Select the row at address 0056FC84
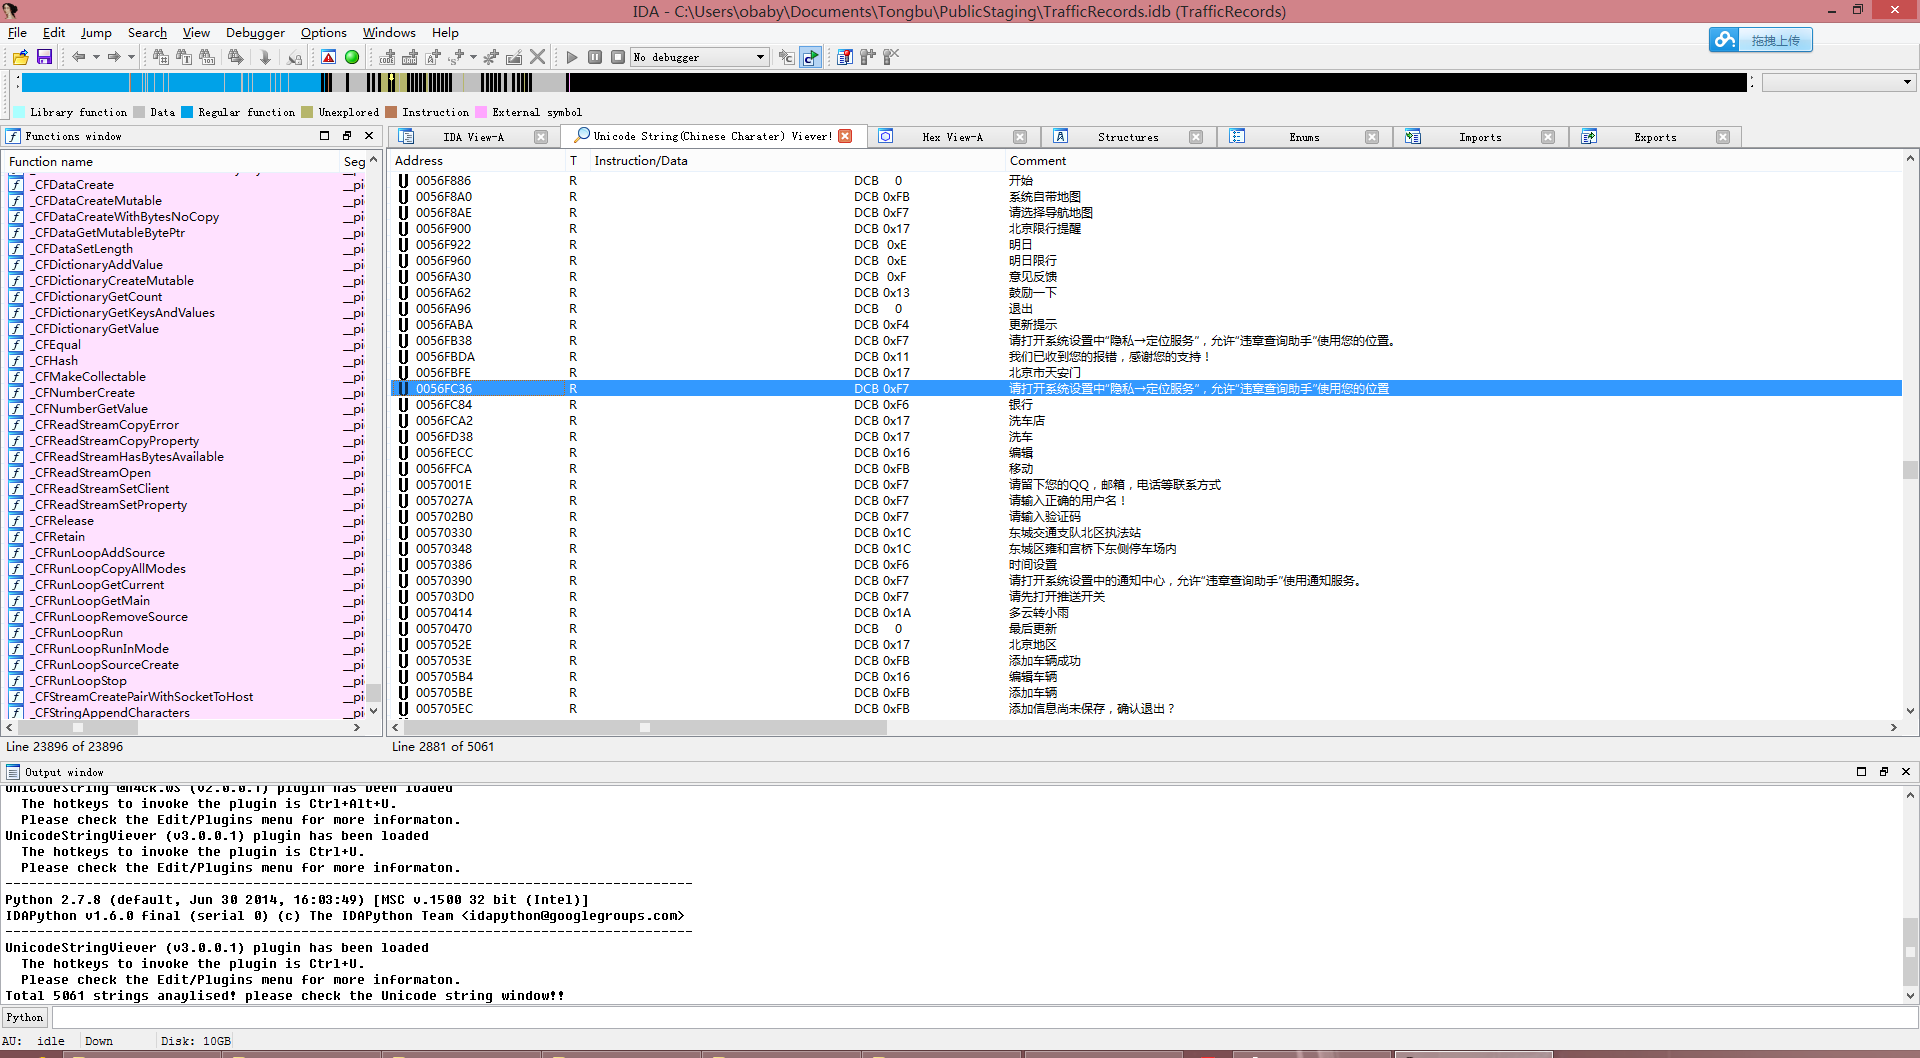This screenshot has height=1058, width=1920. point(1146,405)
